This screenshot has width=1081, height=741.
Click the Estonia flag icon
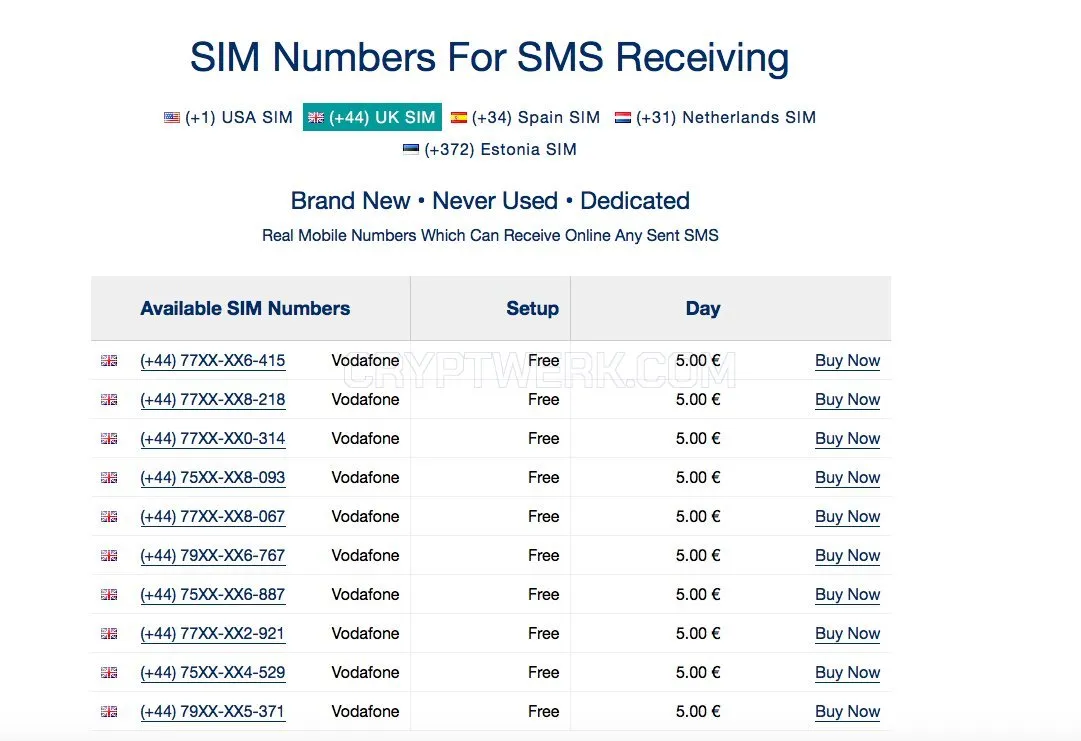coord(411,150)
